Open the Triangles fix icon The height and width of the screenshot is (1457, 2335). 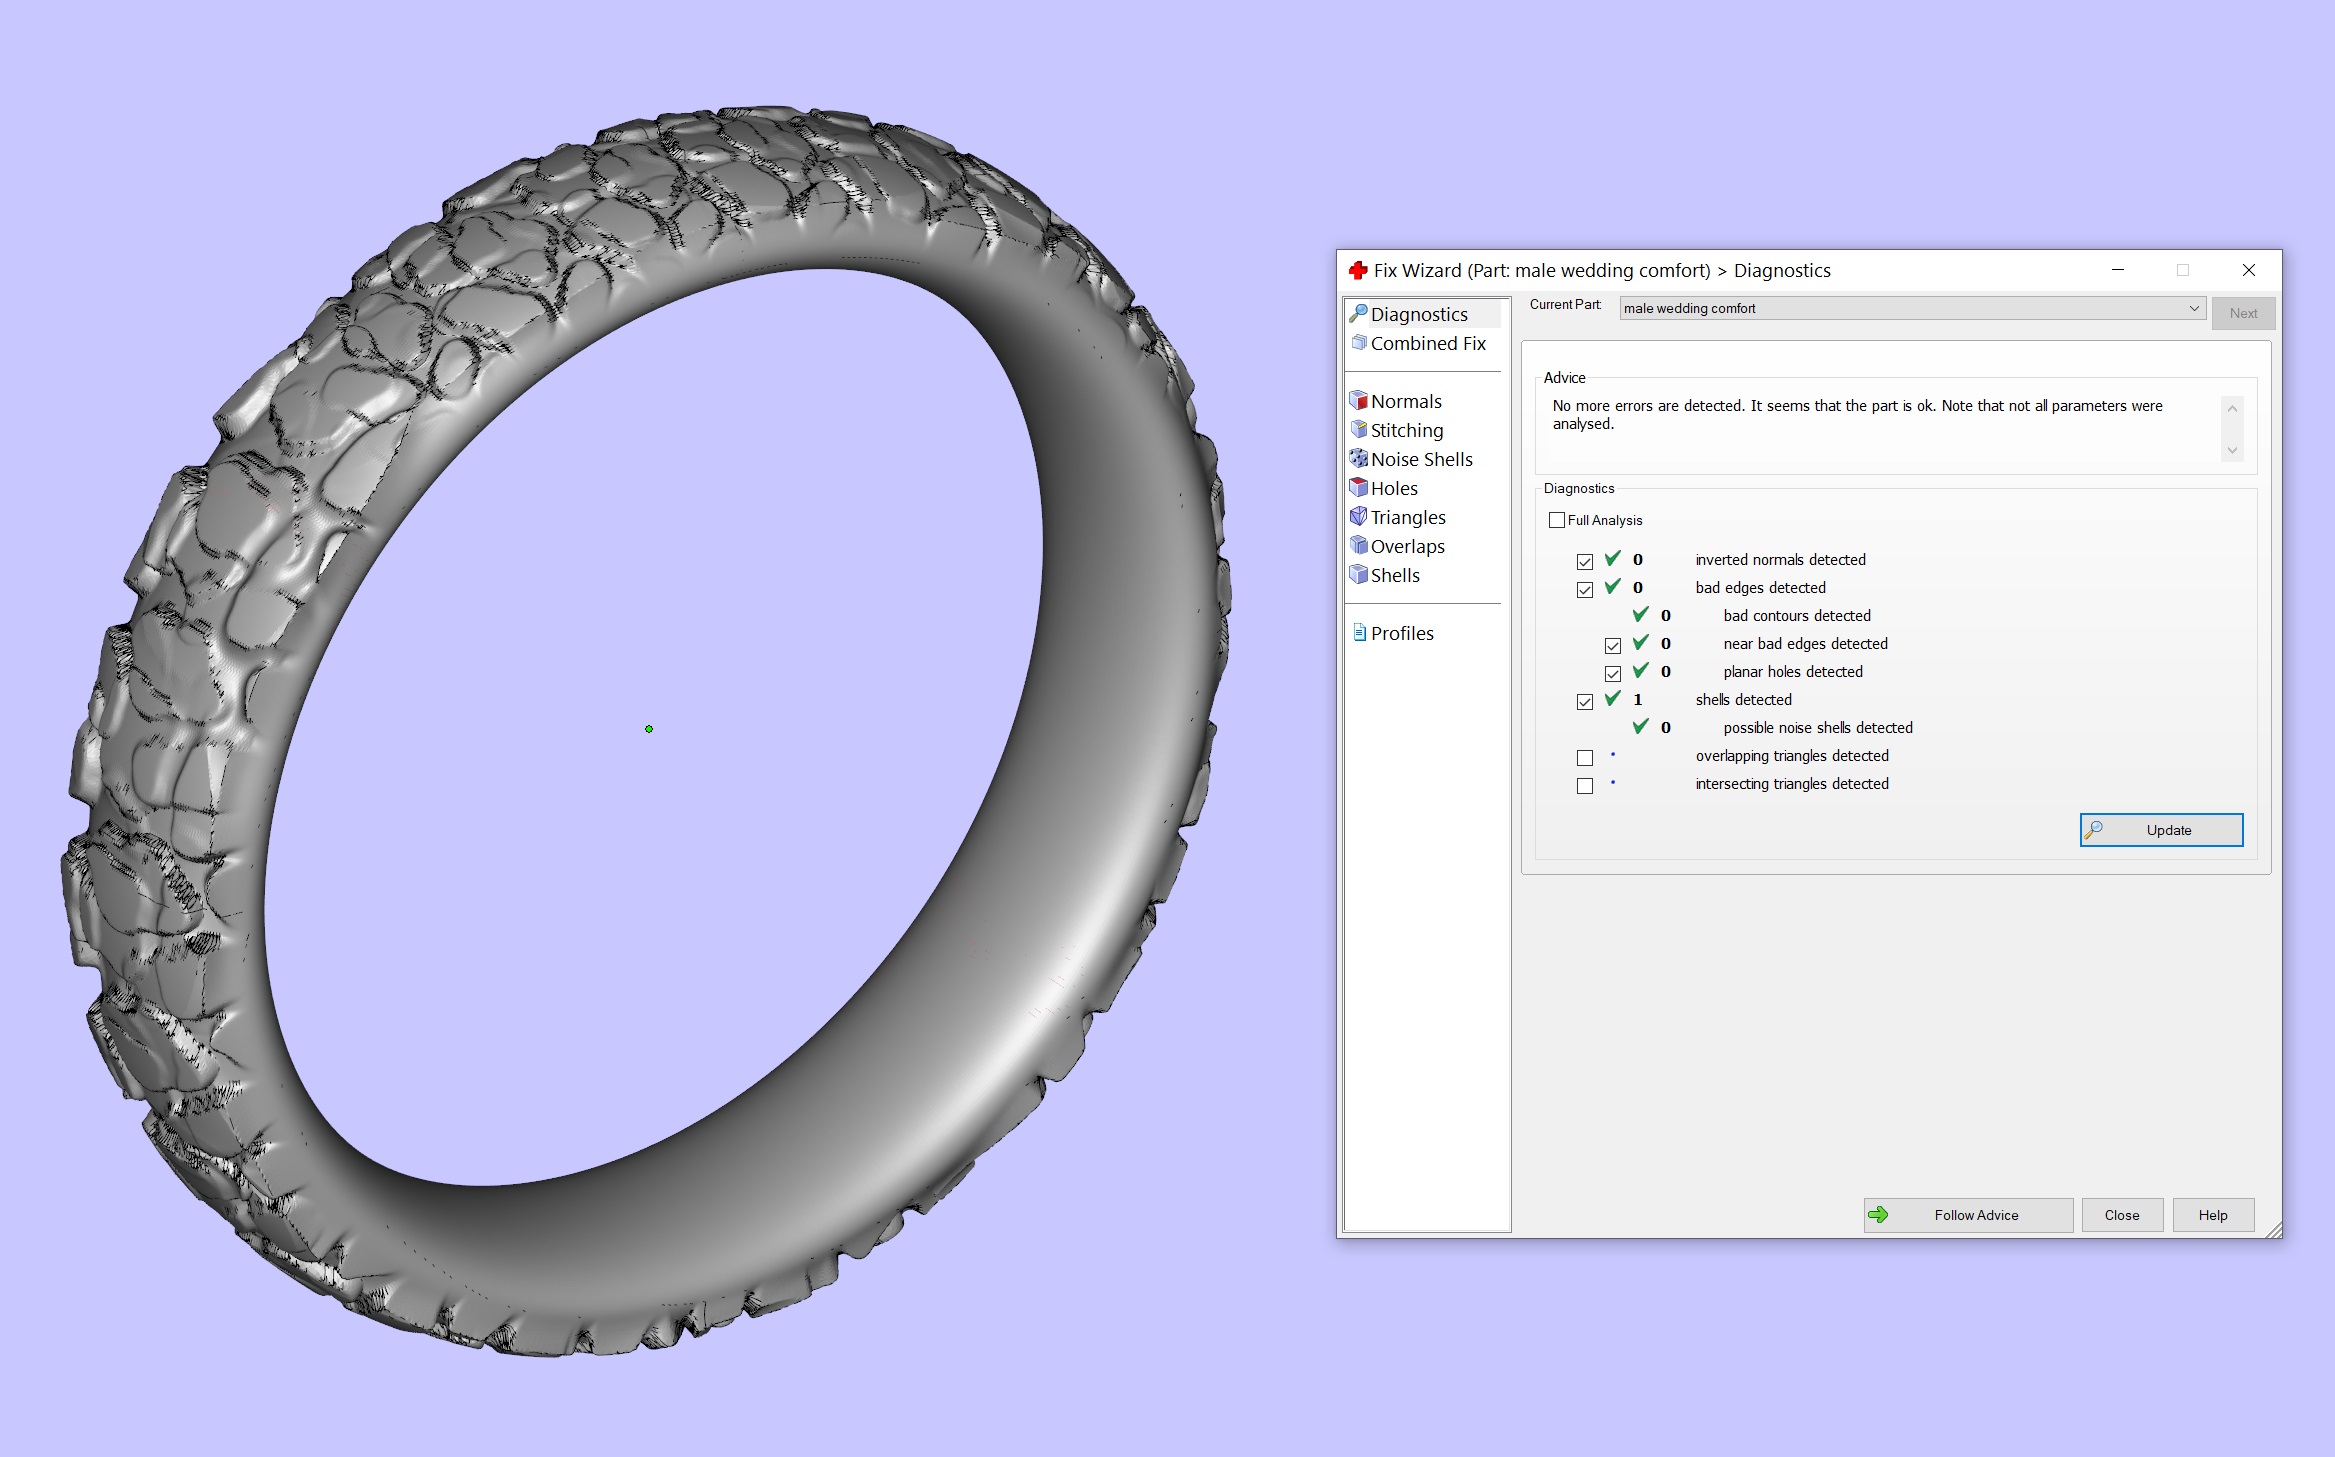[1358, 517]
